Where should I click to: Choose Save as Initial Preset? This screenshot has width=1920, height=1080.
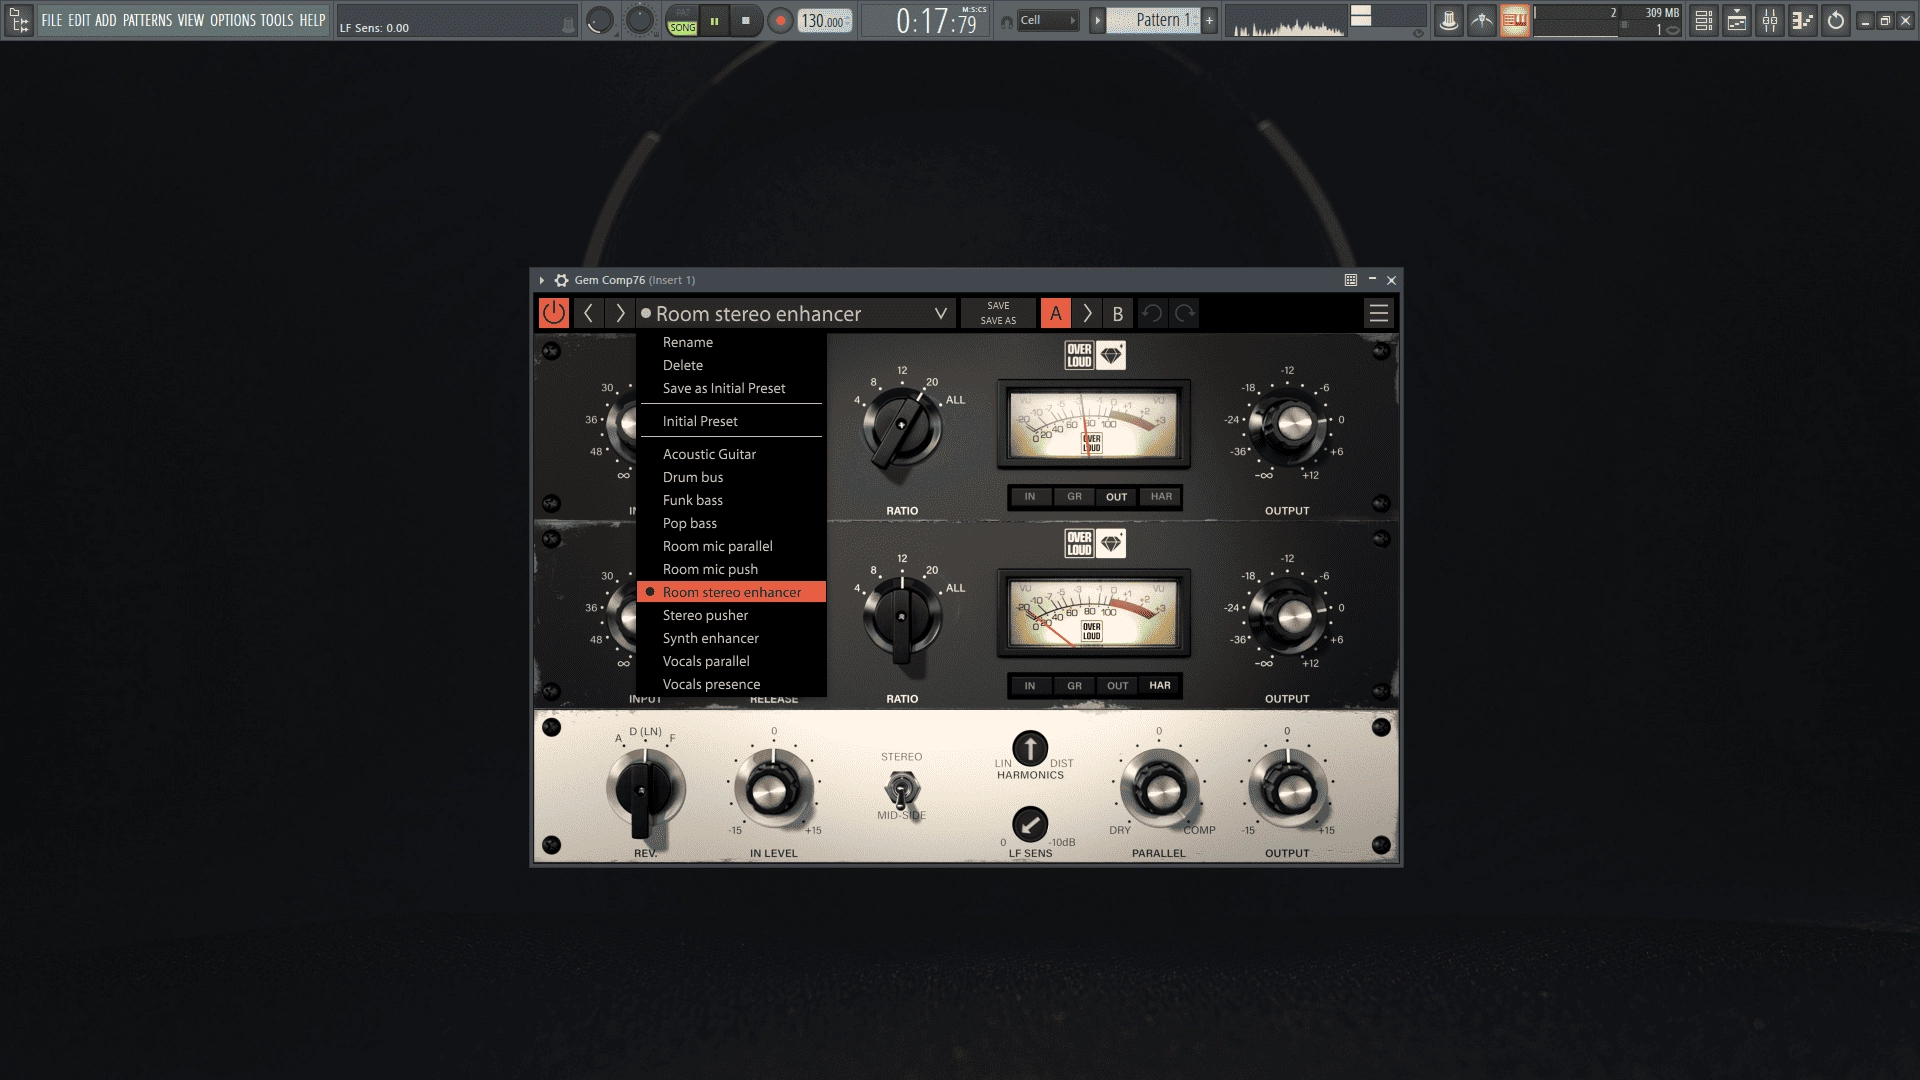pyautogui.click(x=731, y=388)
